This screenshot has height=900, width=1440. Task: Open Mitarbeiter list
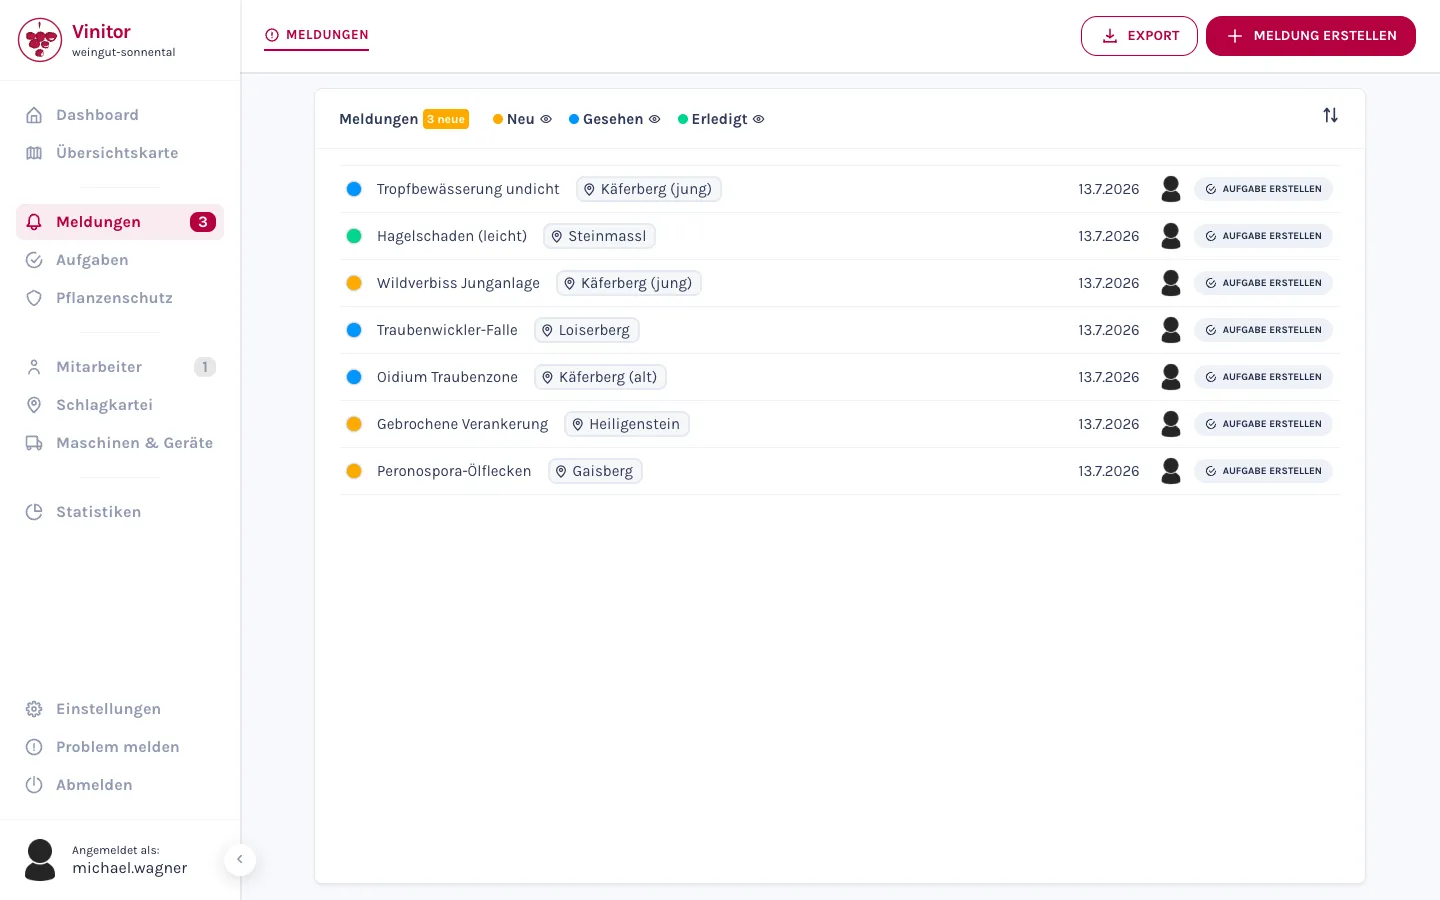tap(120, 367)
